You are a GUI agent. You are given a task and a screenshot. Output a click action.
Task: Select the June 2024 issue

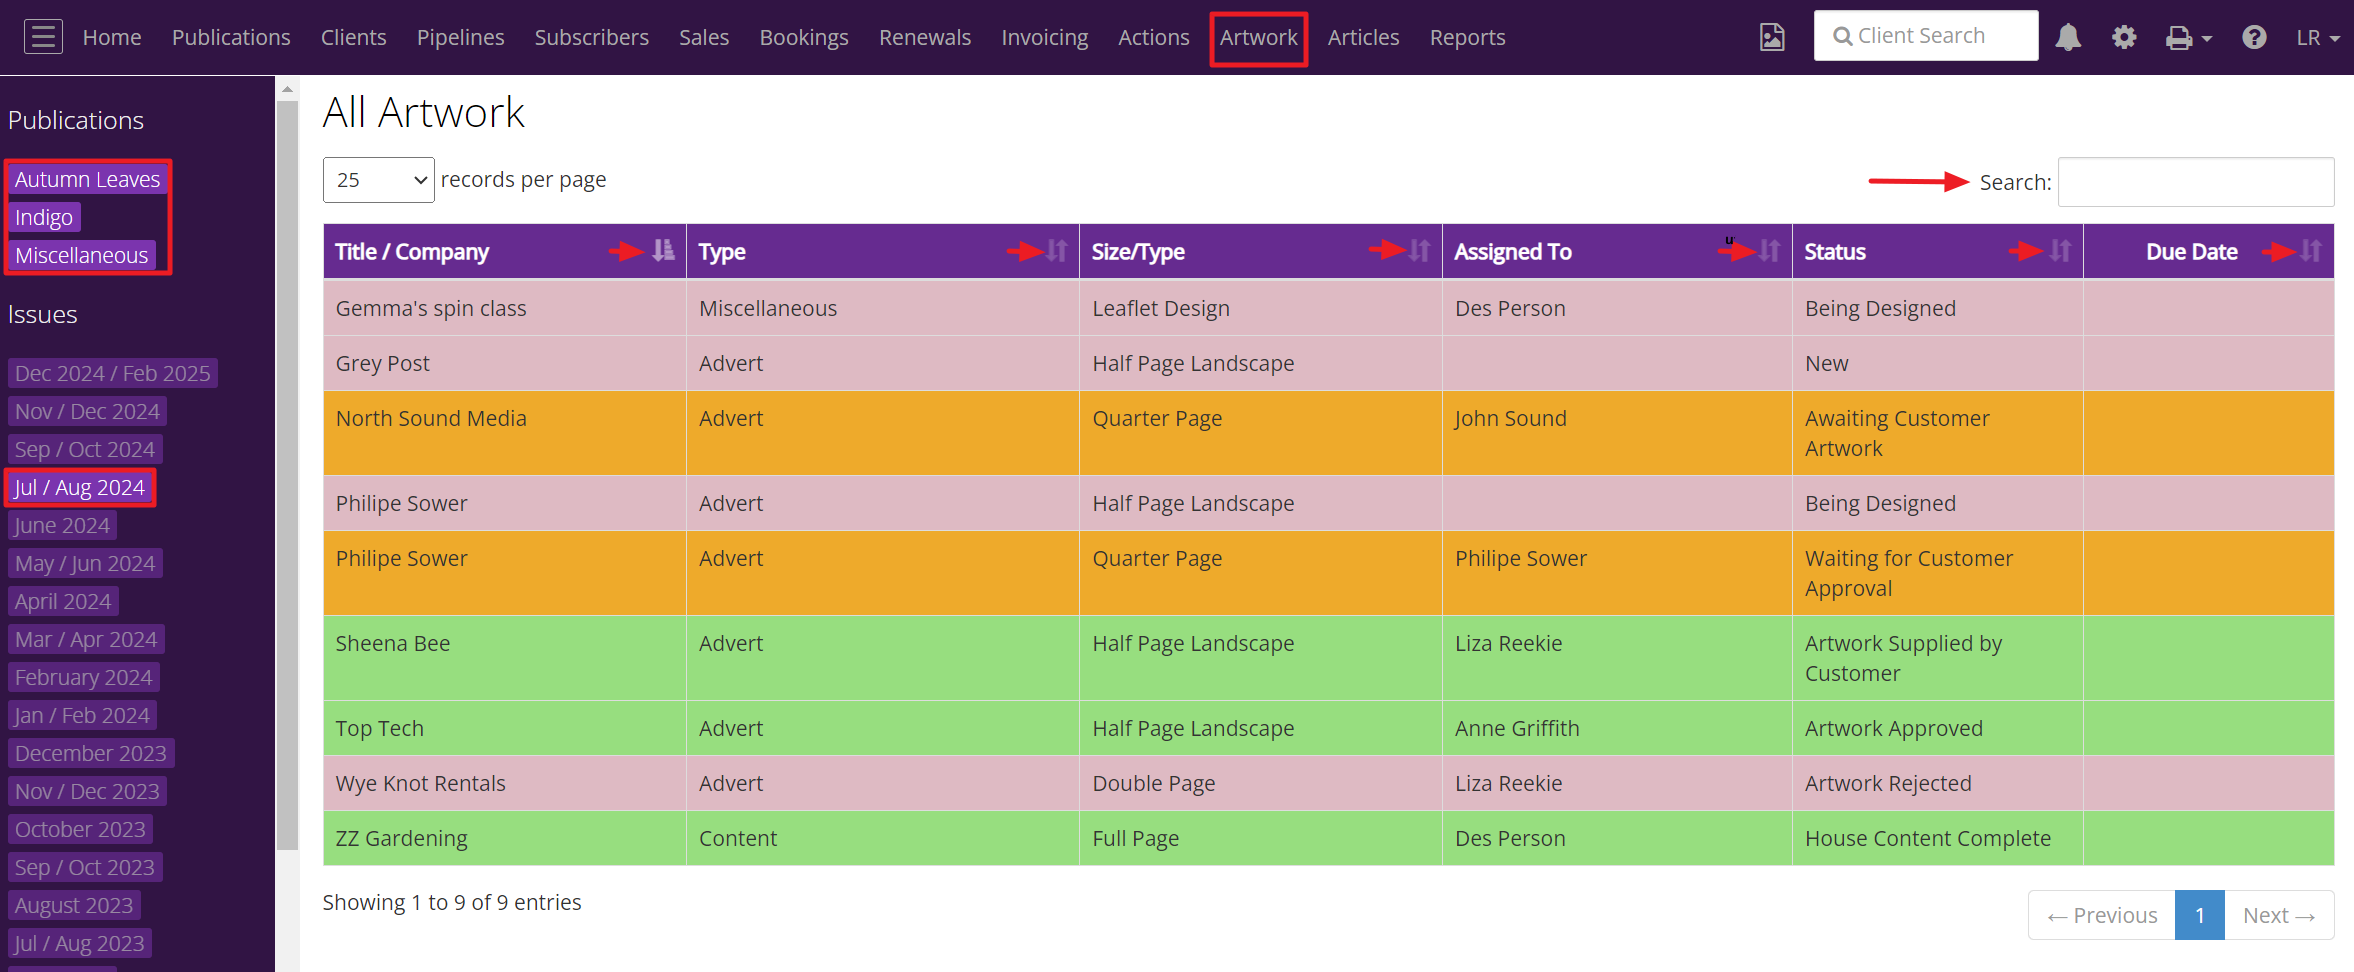62,525
